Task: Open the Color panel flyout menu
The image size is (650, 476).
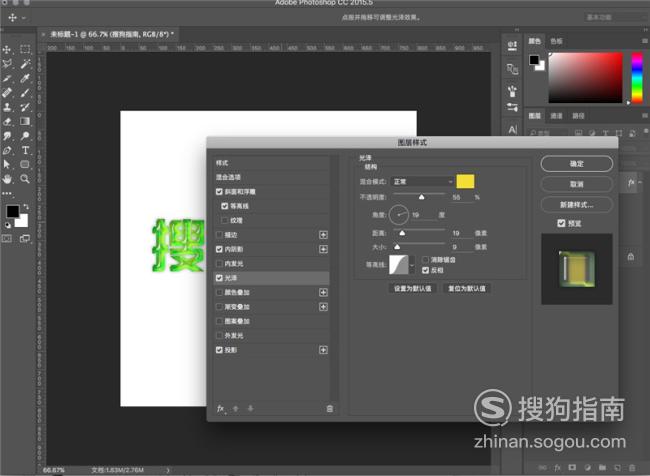Action: pos(645,41)
